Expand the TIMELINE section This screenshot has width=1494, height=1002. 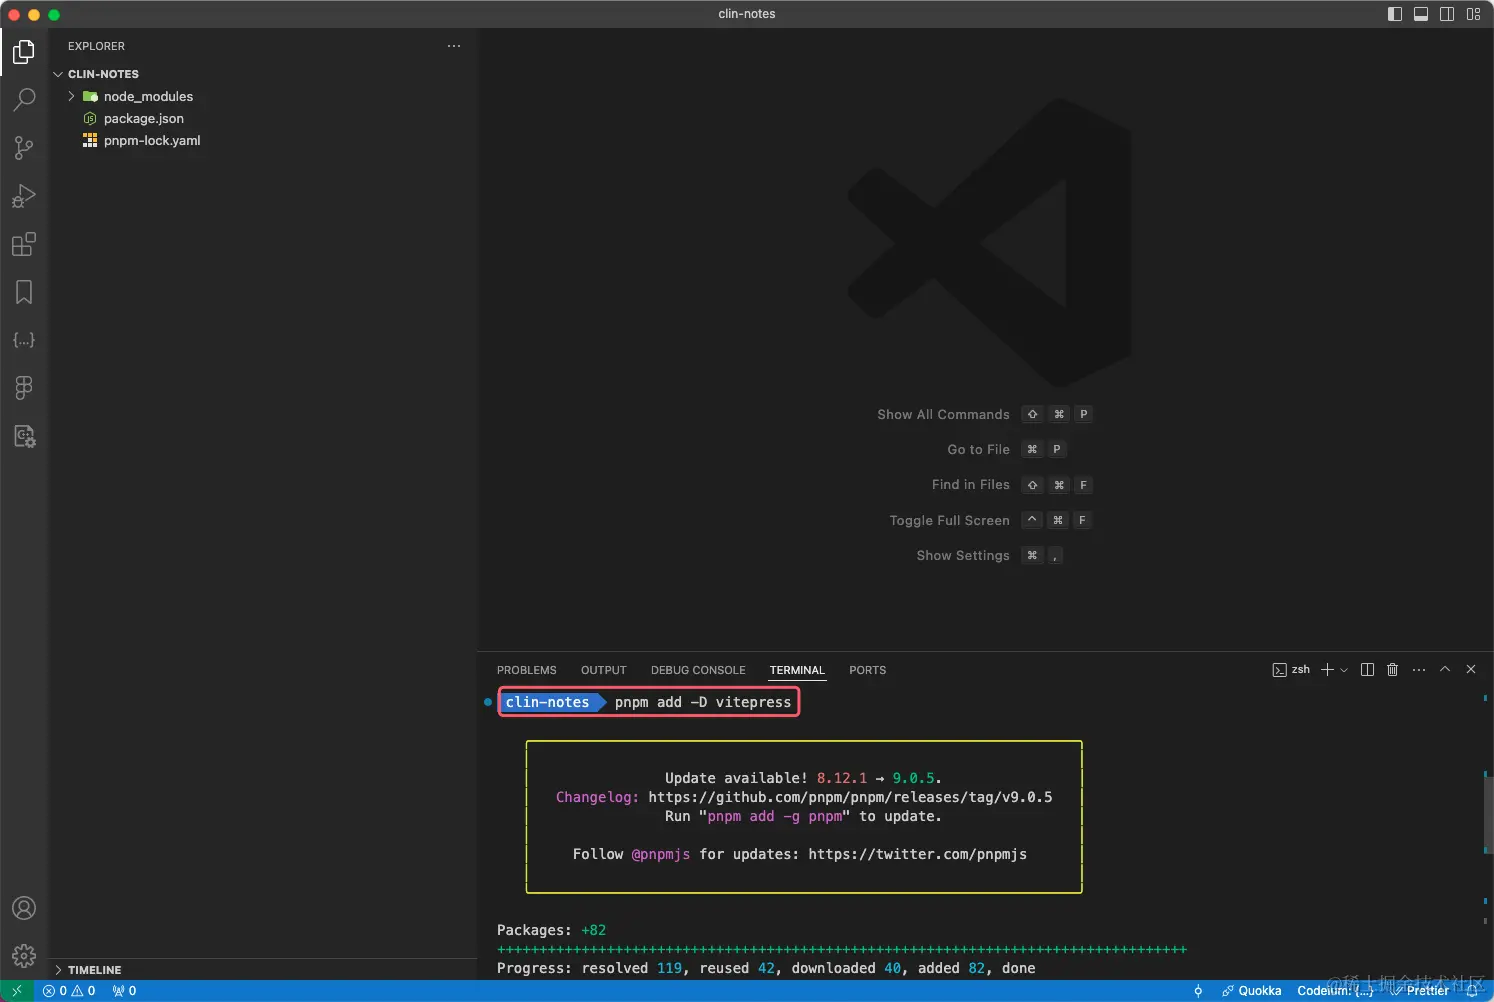click(x=263, y=970)
